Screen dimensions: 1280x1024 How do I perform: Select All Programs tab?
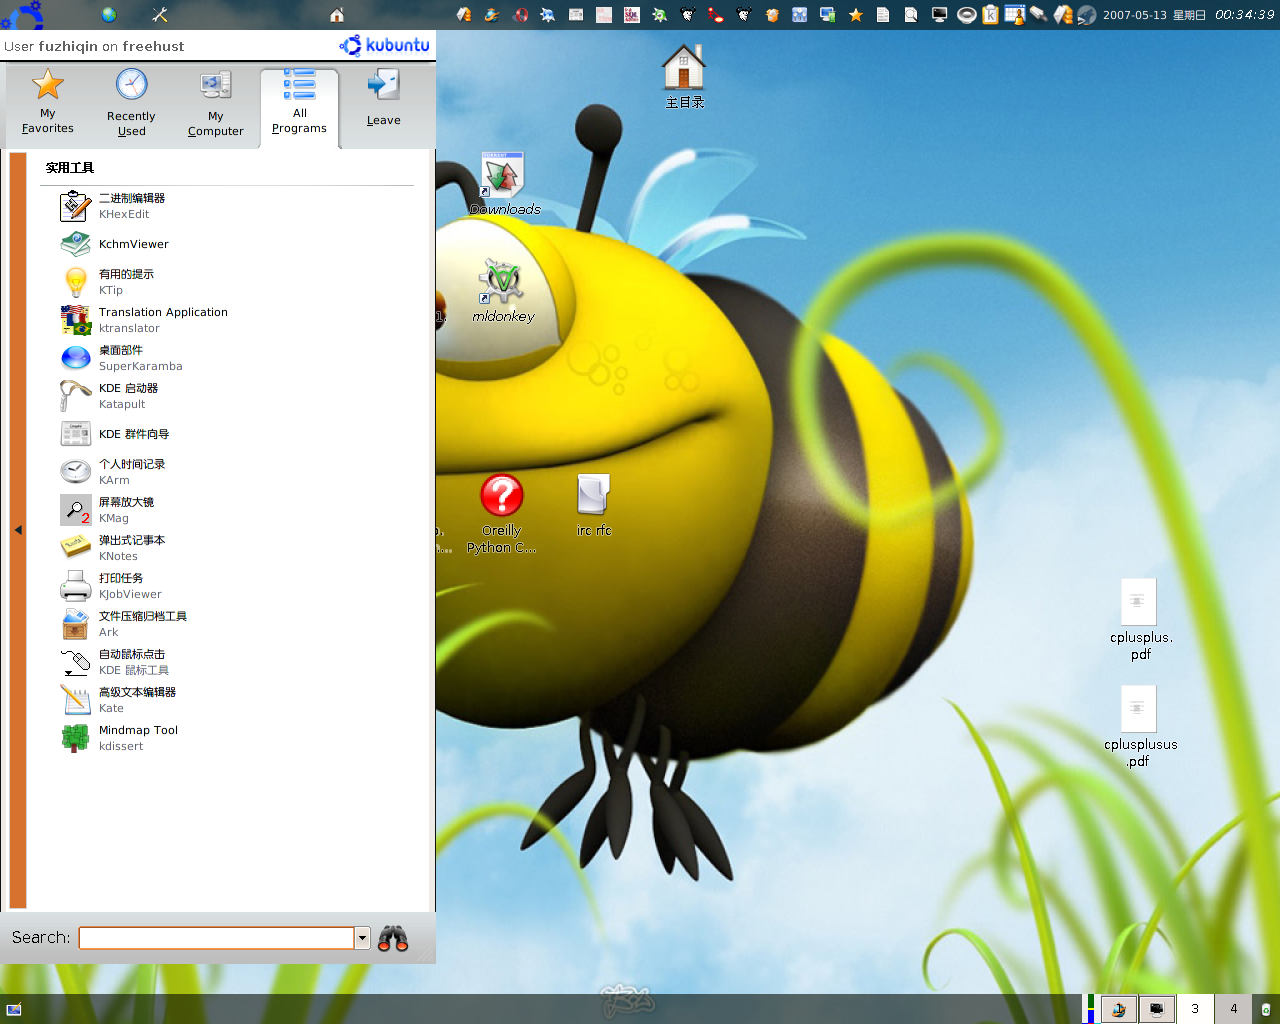[299, 106]
